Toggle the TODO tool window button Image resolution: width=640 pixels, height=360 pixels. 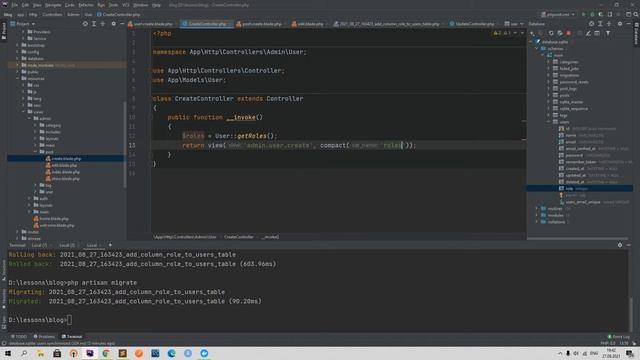19,337
